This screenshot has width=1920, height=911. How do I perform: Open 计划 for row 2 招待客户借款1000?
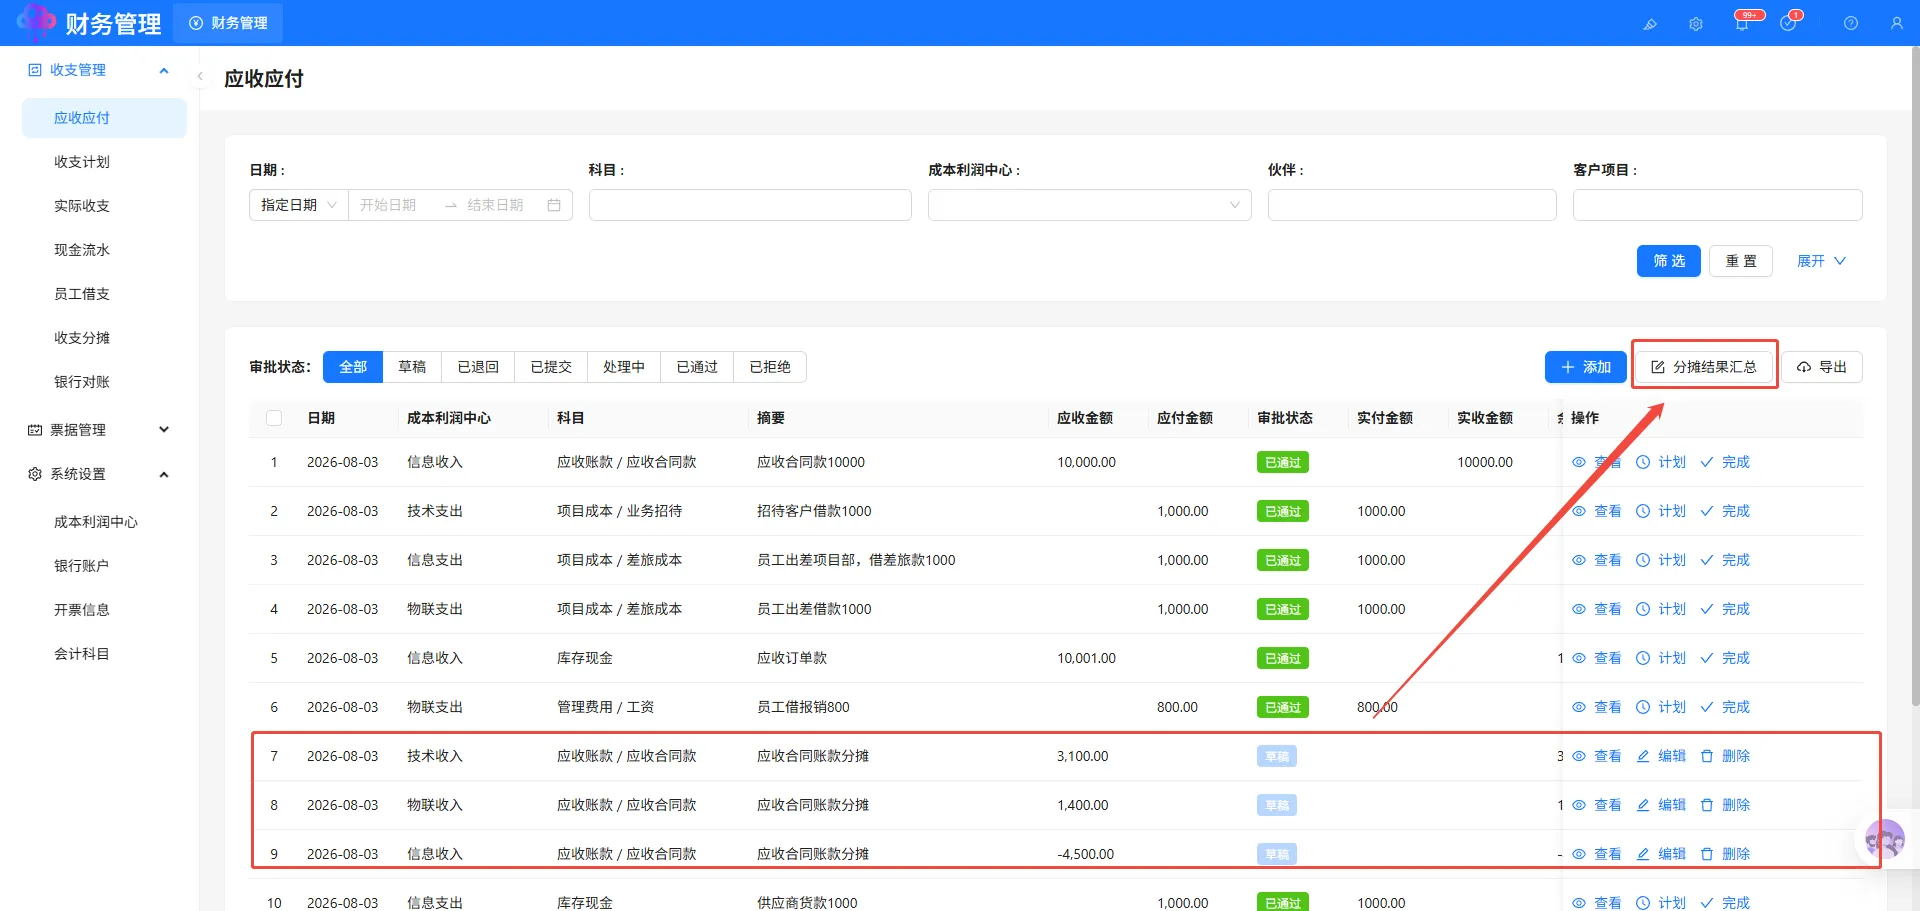[x=1661, y=511]
